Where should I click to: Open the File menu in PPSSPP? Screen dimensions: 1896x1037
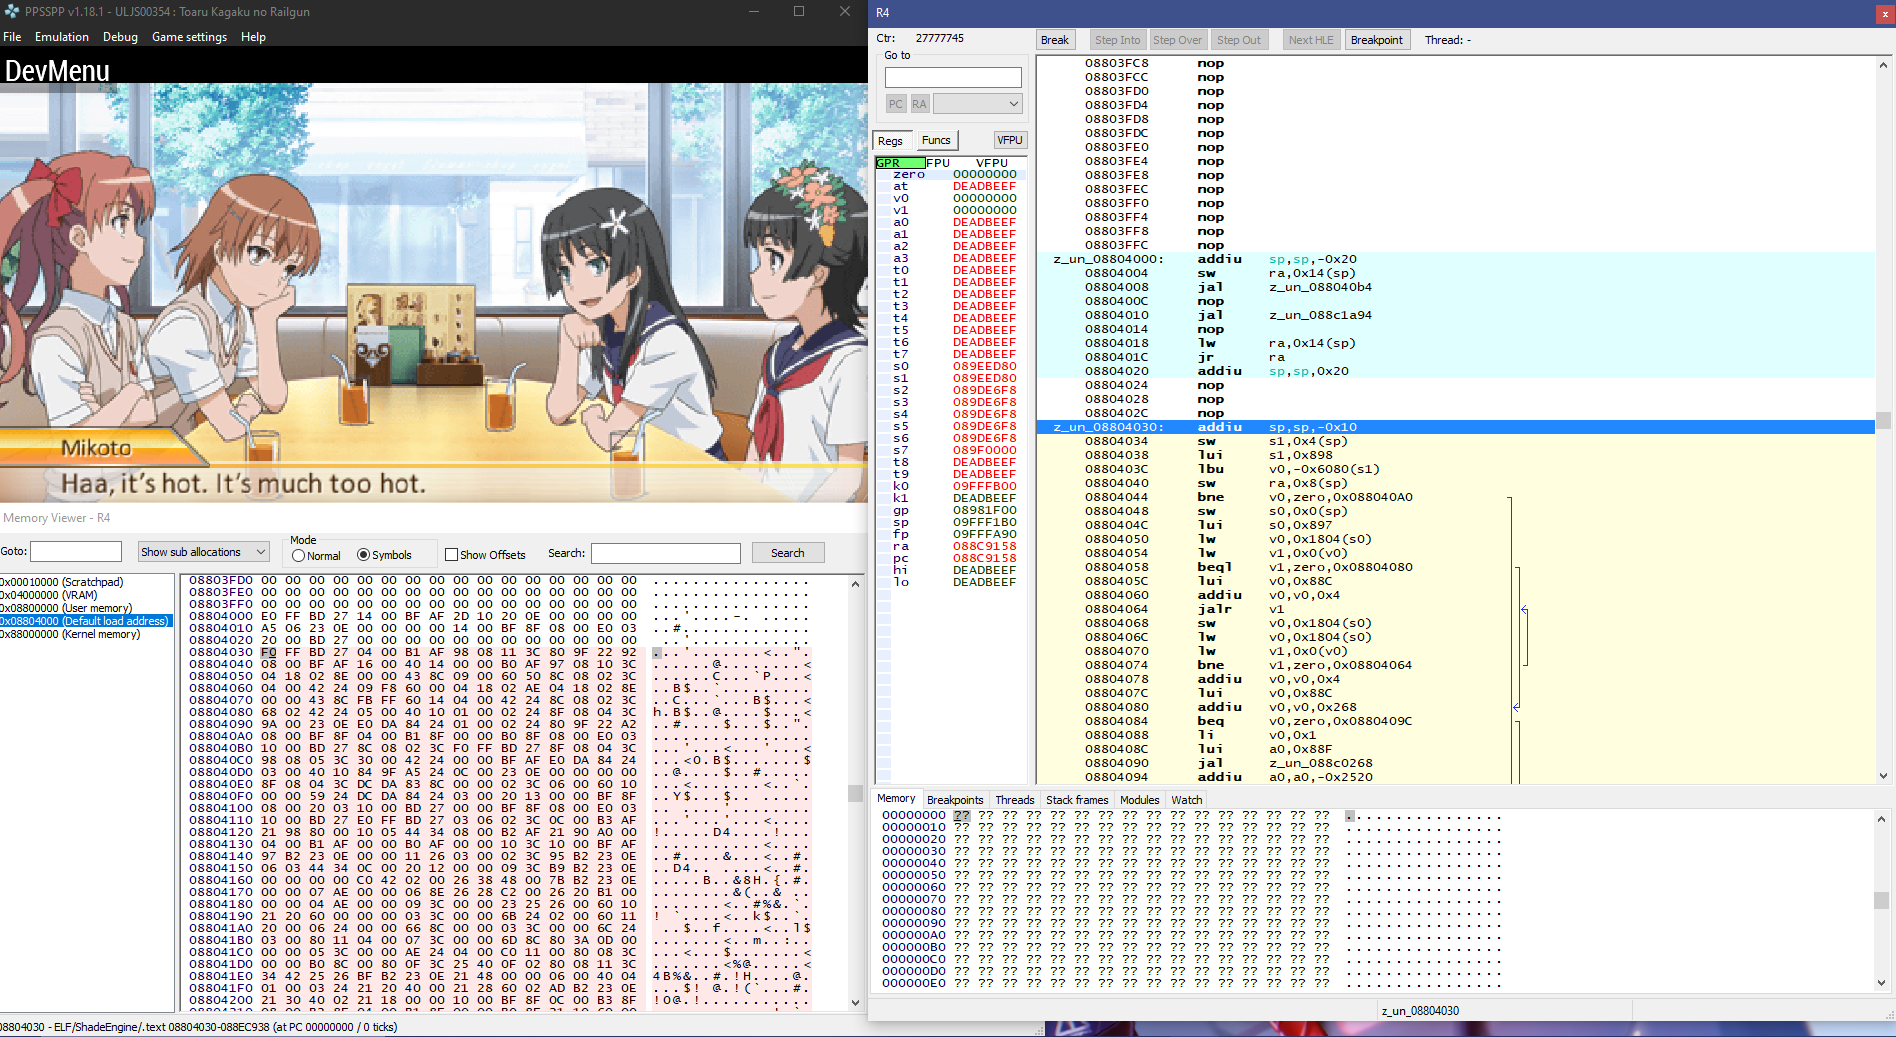(x=12, y=37)
